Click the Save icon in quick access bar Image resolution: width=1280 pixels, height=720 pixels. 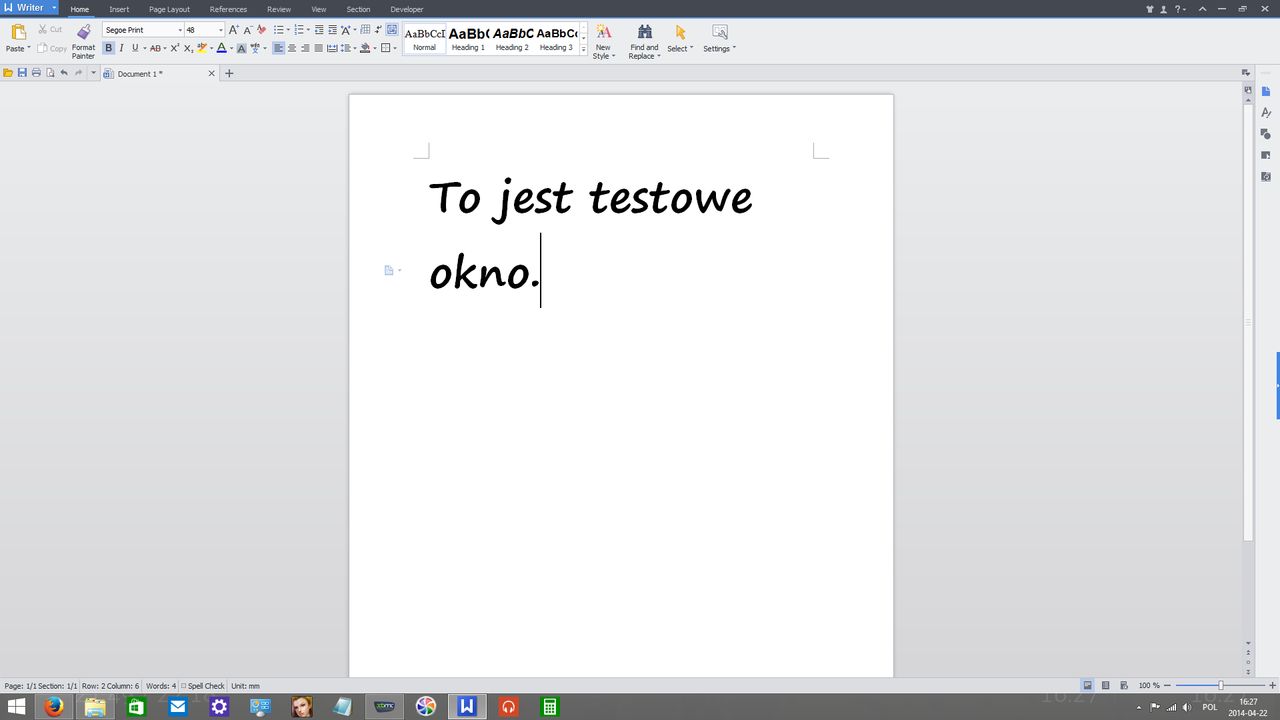(22, 73)
